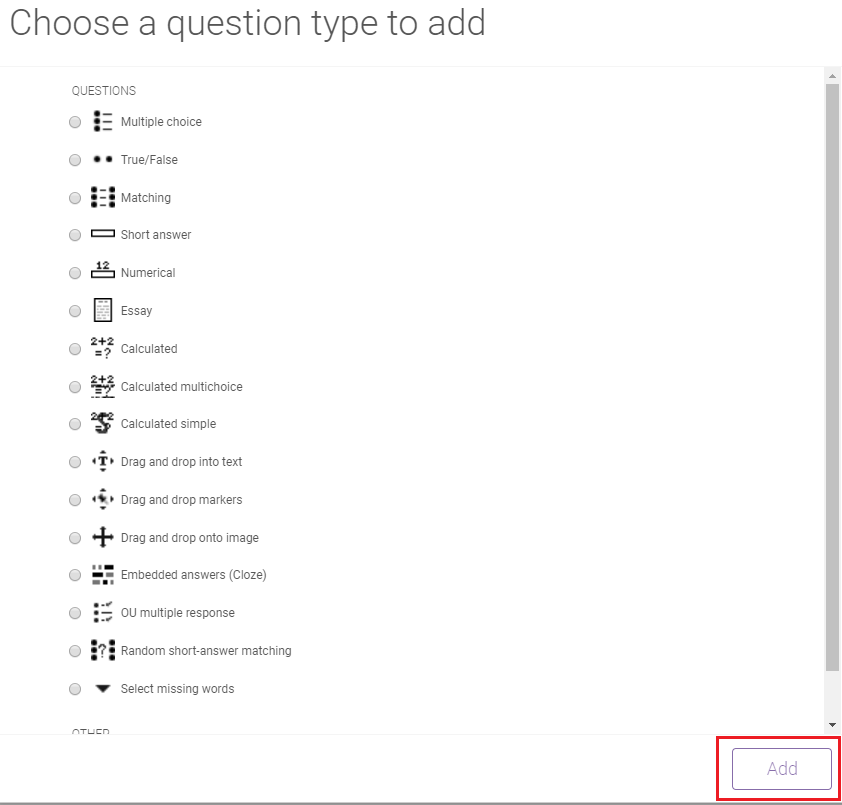
Task: Click the Drag and drop markers icon
Action: tap(102, 499)
